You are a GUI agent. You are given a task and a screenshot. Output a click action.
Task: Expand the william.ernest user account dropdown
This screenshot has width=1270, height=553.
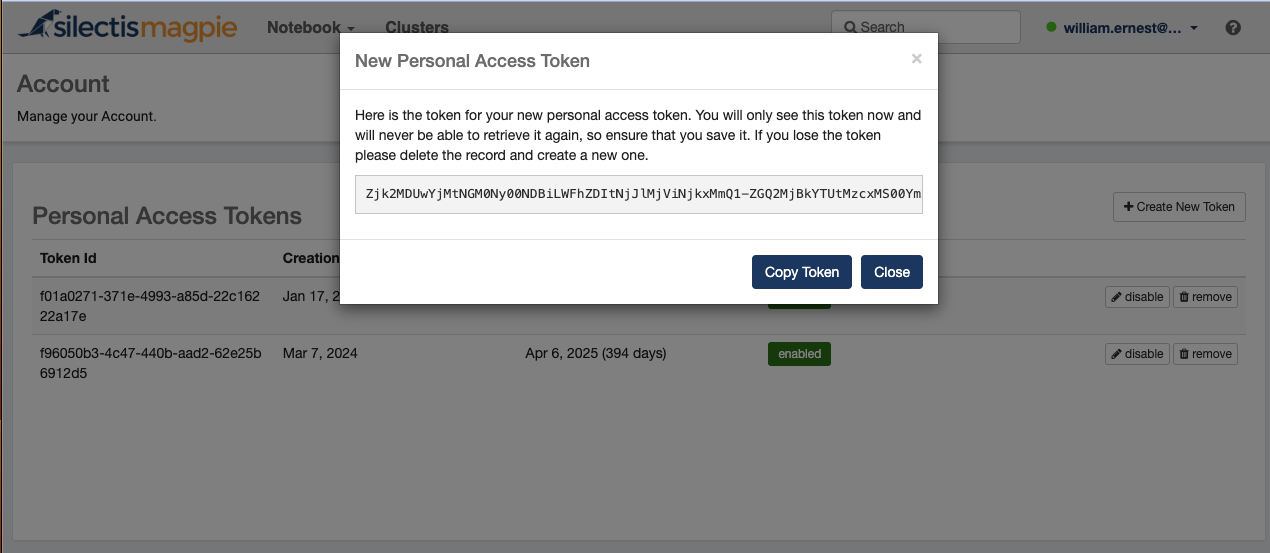click(1123, 28)
